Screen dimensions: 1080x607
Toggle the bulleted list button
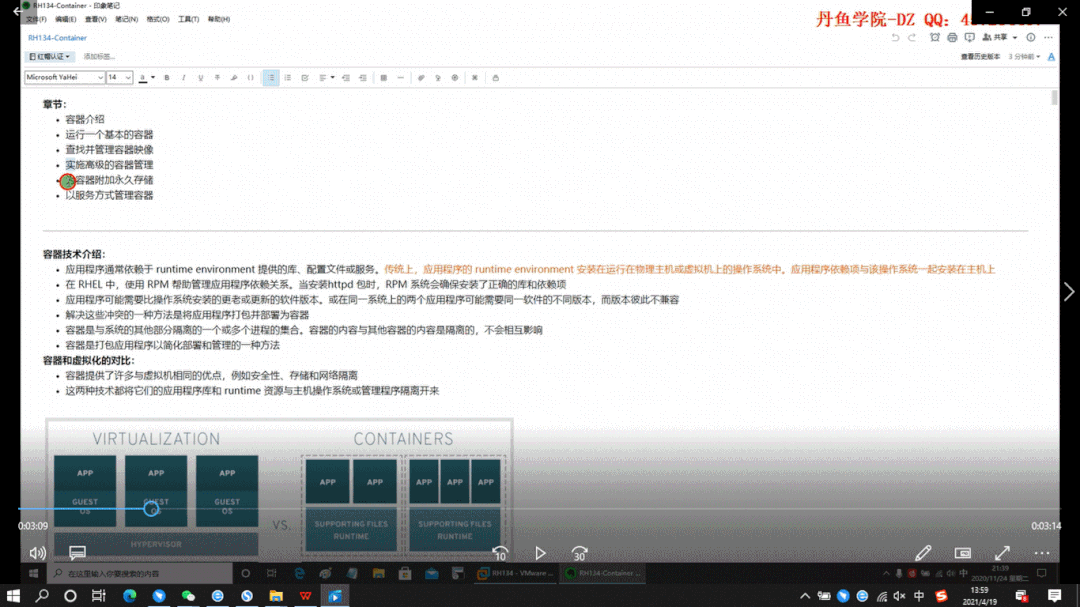pyautogui.click(x=271, y=78)
